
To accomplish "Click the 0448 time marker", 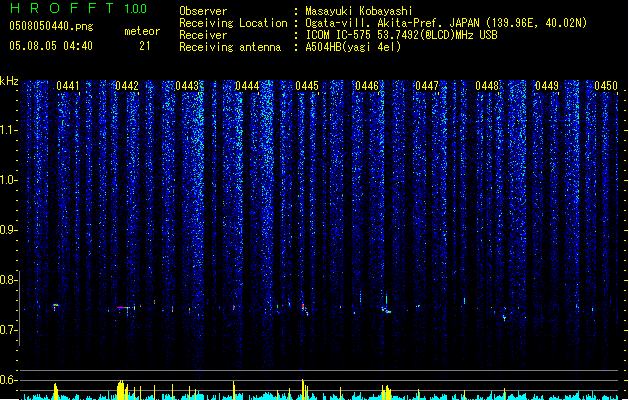I will [487, 86].
